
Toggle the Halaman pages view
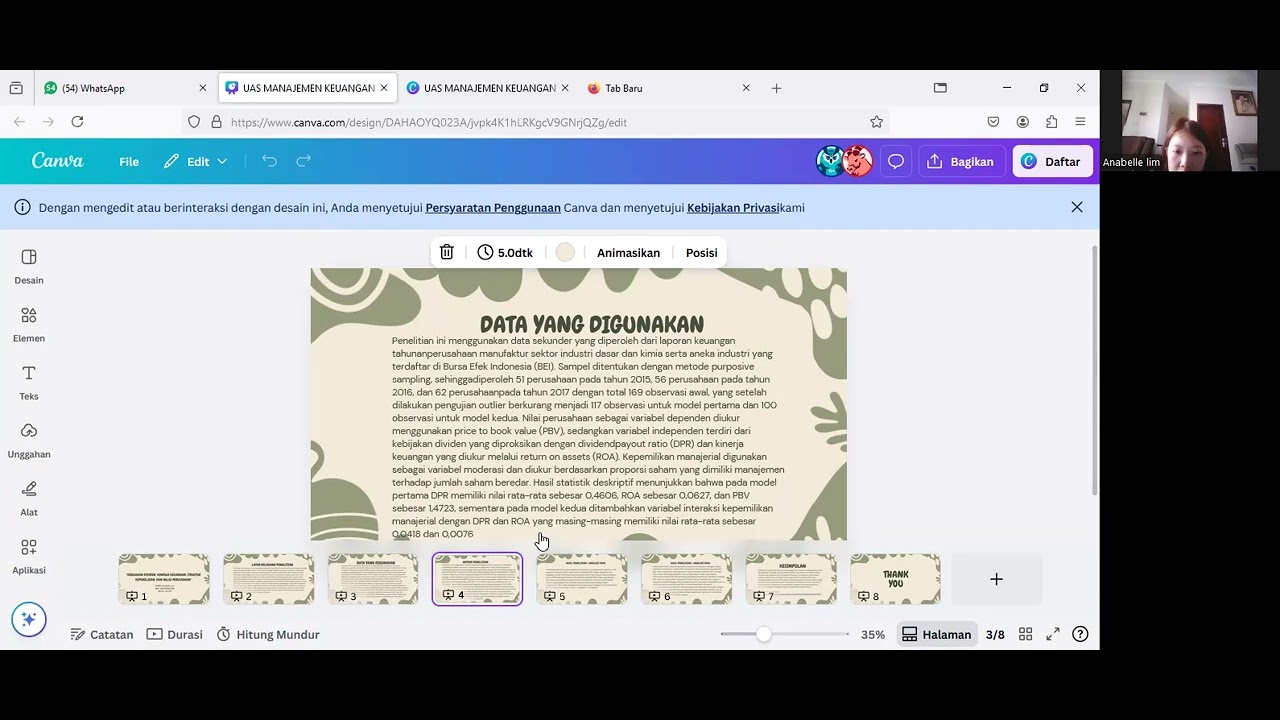pos(936,634)
